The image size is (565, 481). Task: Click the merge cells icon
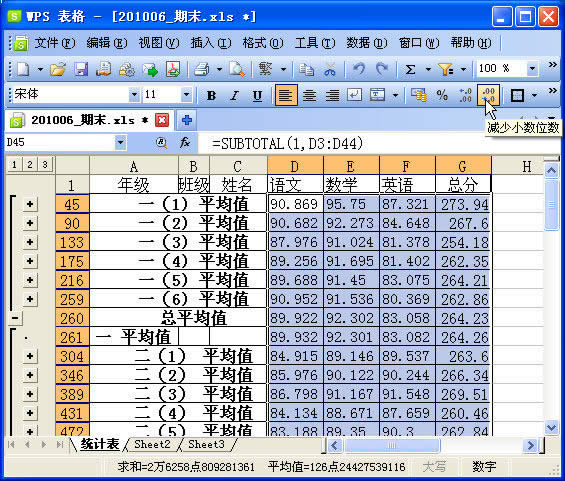point(377,95)
